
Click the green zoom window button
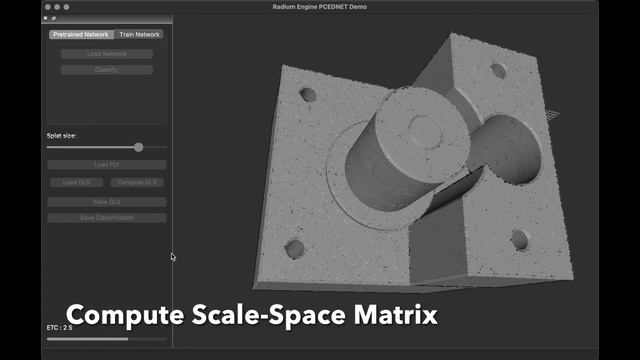click(67, 7)
